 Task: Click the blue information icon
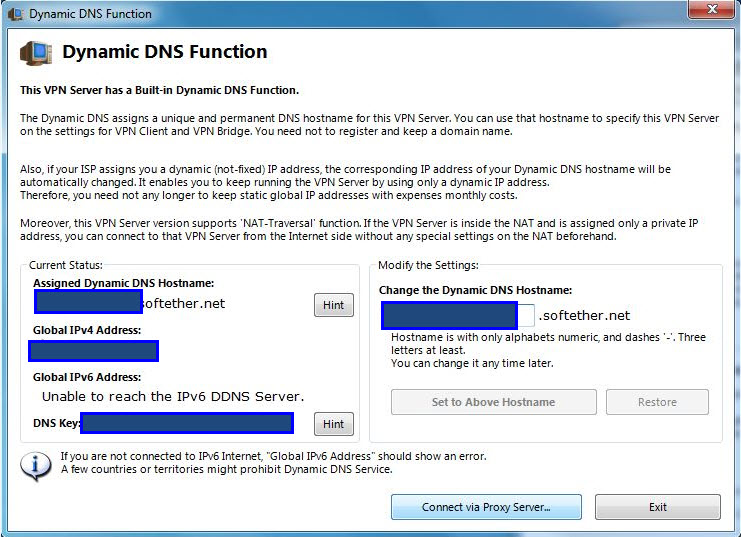pos(36,464)
